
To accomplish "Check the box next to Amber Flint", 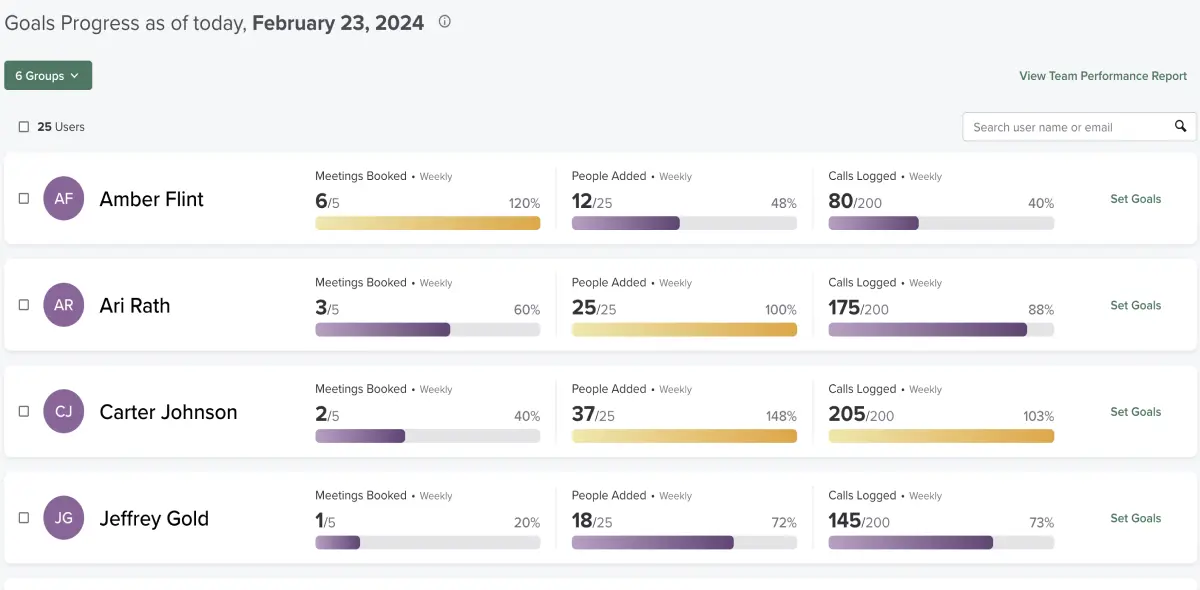I will coord(24,199).
